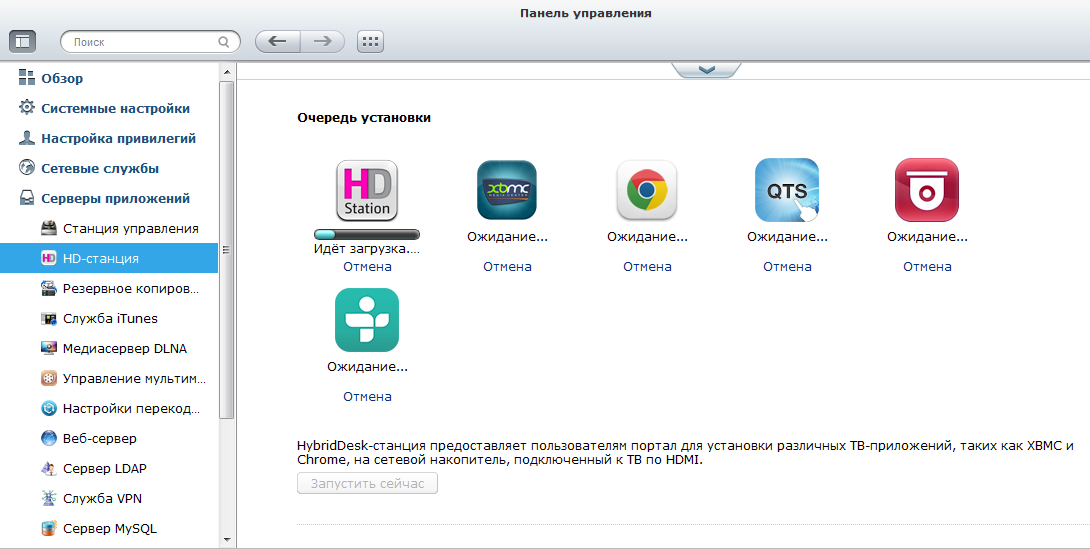Image resolution: width=1090 pixels, height=549 pixels.
Task: Click the Настройка привилегий user icon
Action: coord(26,138)
